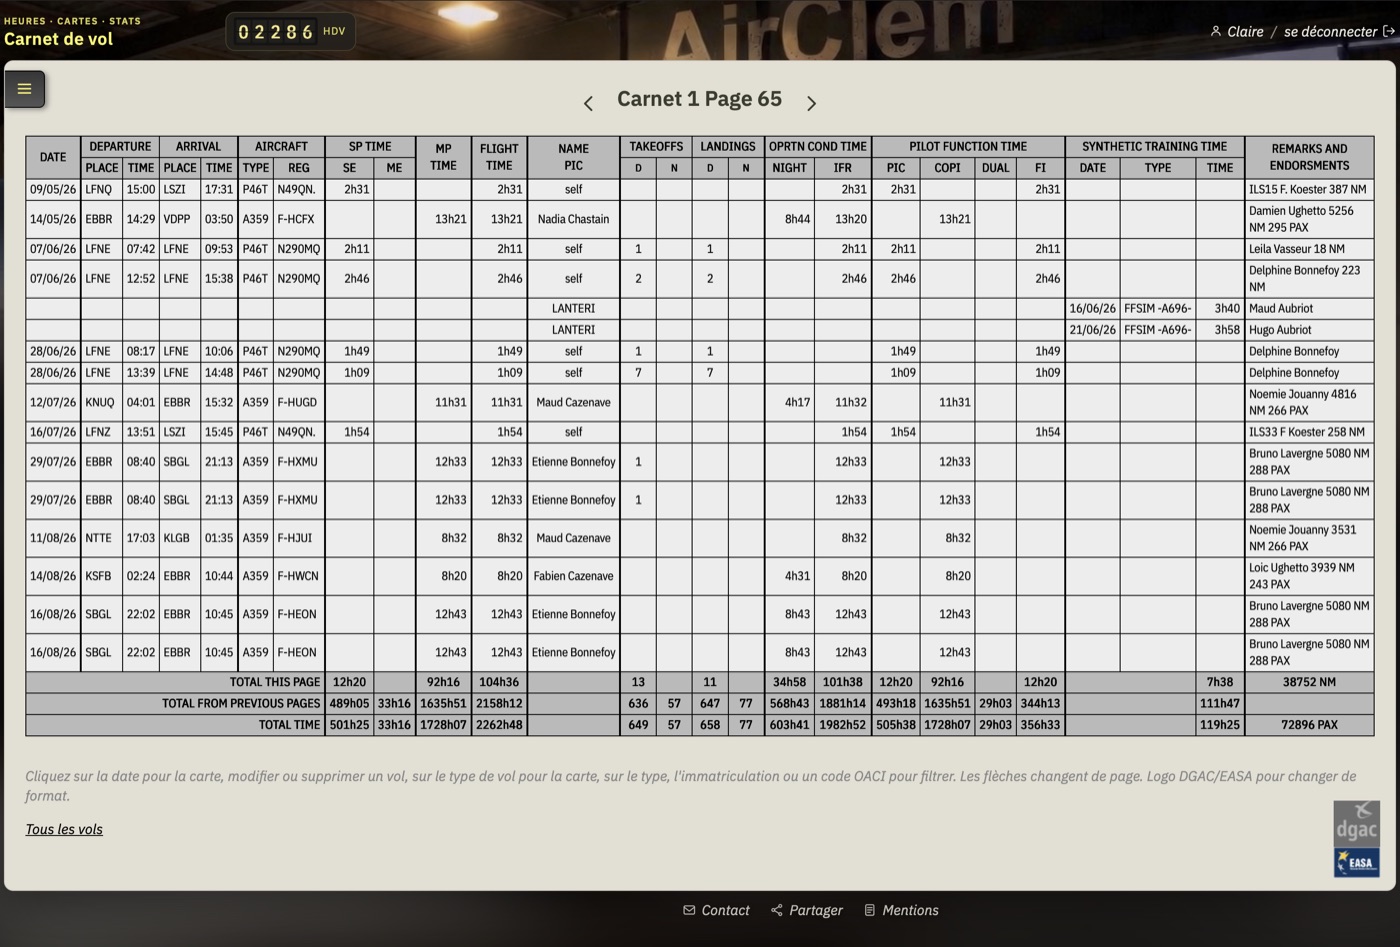Click the logout icon next to se déconnecter
Viewport: 1400px width, 947px height.
click(x=1389, y=31)
